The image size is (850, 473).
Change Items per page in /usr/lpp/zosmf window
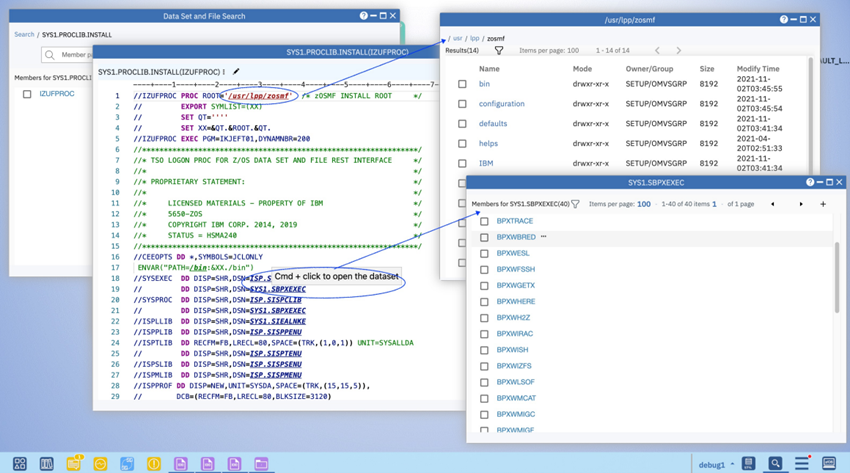tap(549, 50)
